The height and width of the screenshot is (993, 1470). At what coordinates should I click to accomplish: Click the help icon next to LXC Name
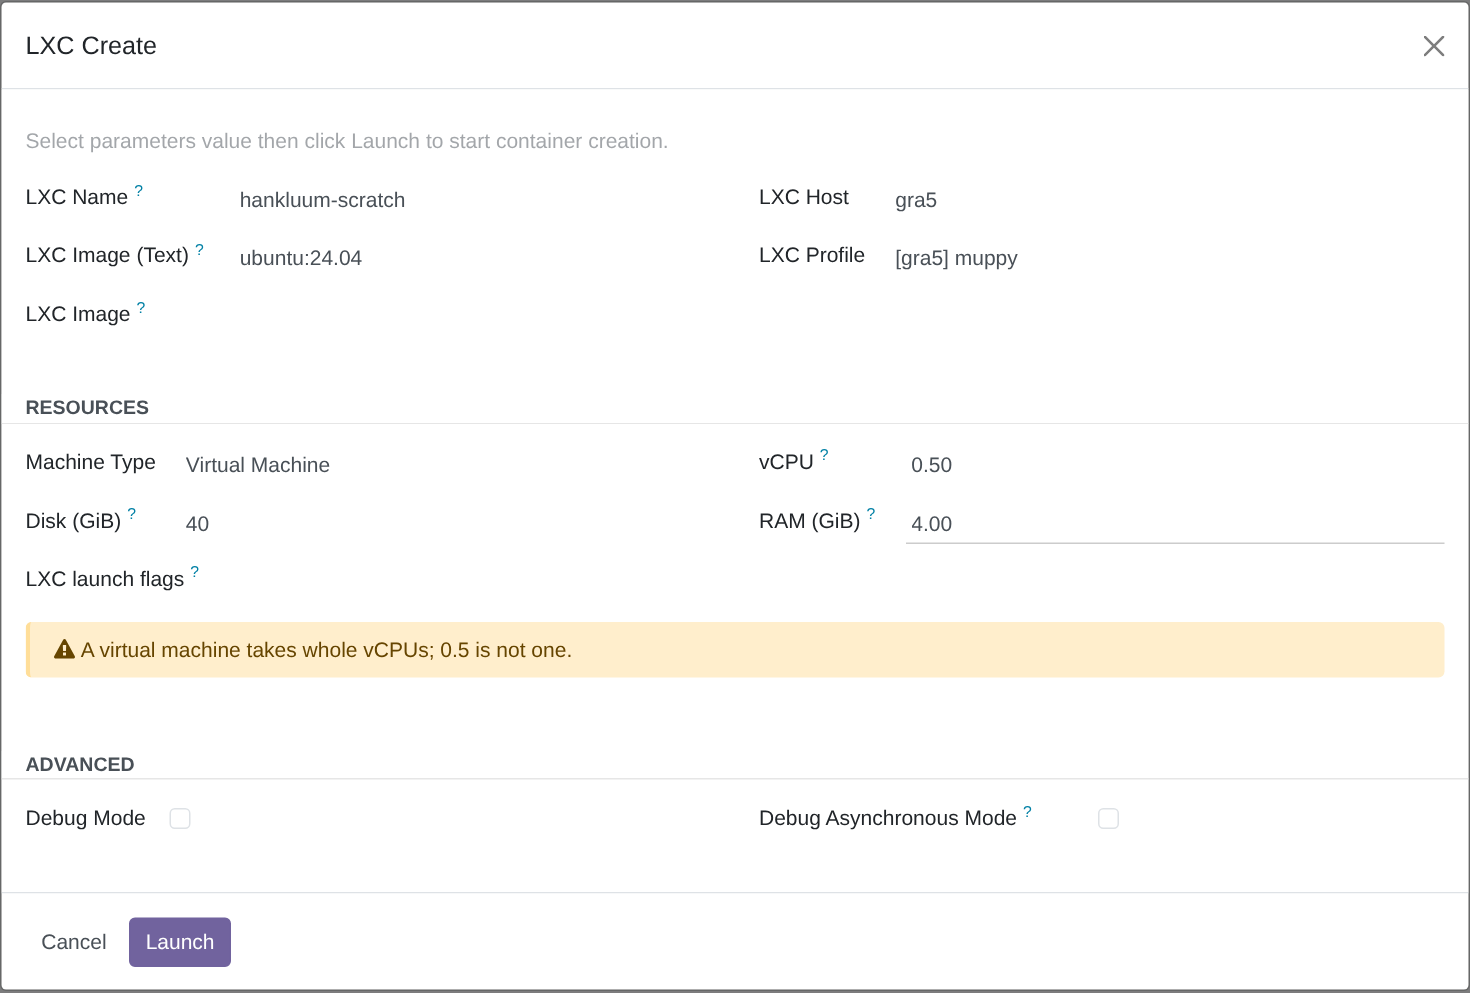point(139,190)
